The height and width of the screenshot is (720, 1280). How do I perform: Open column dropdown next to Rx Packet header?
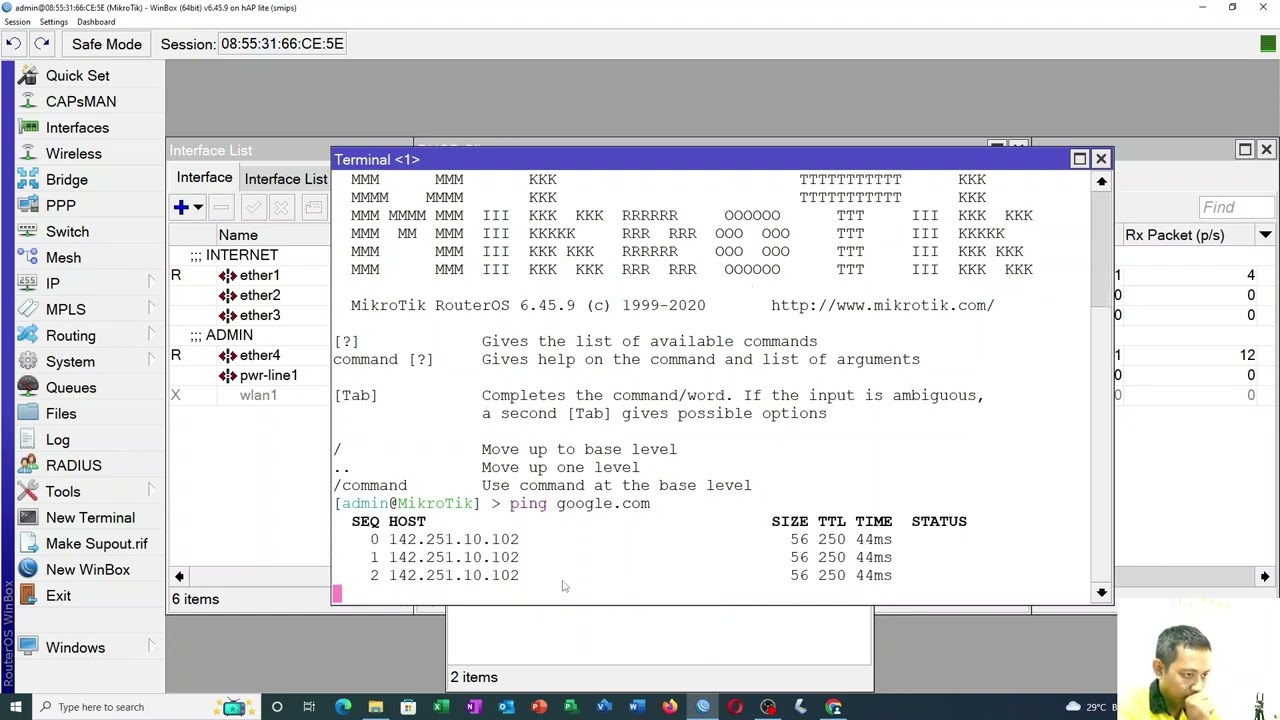coord(1265,235)
